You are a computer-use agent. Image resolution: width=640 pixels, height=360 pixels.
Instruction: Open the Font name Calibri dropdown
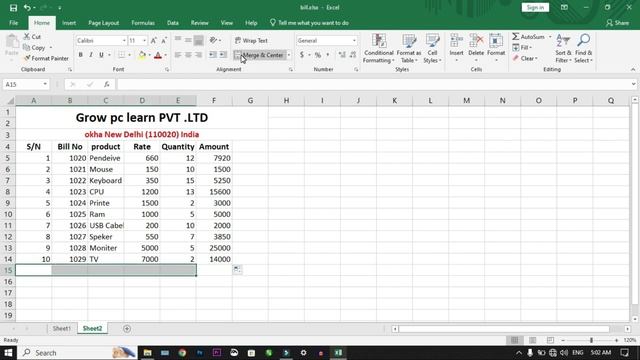(124, 41)
